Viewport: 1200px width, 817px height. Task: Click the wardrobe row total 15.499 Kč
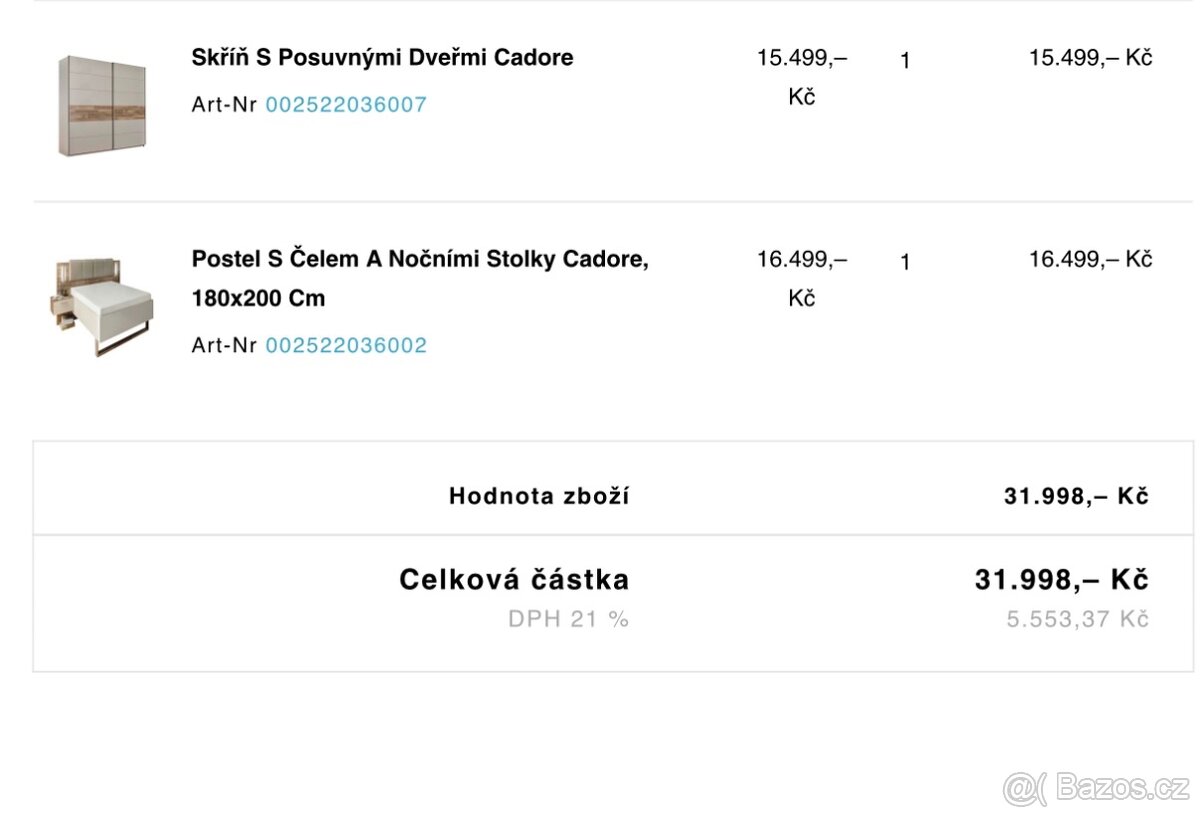1090,58
